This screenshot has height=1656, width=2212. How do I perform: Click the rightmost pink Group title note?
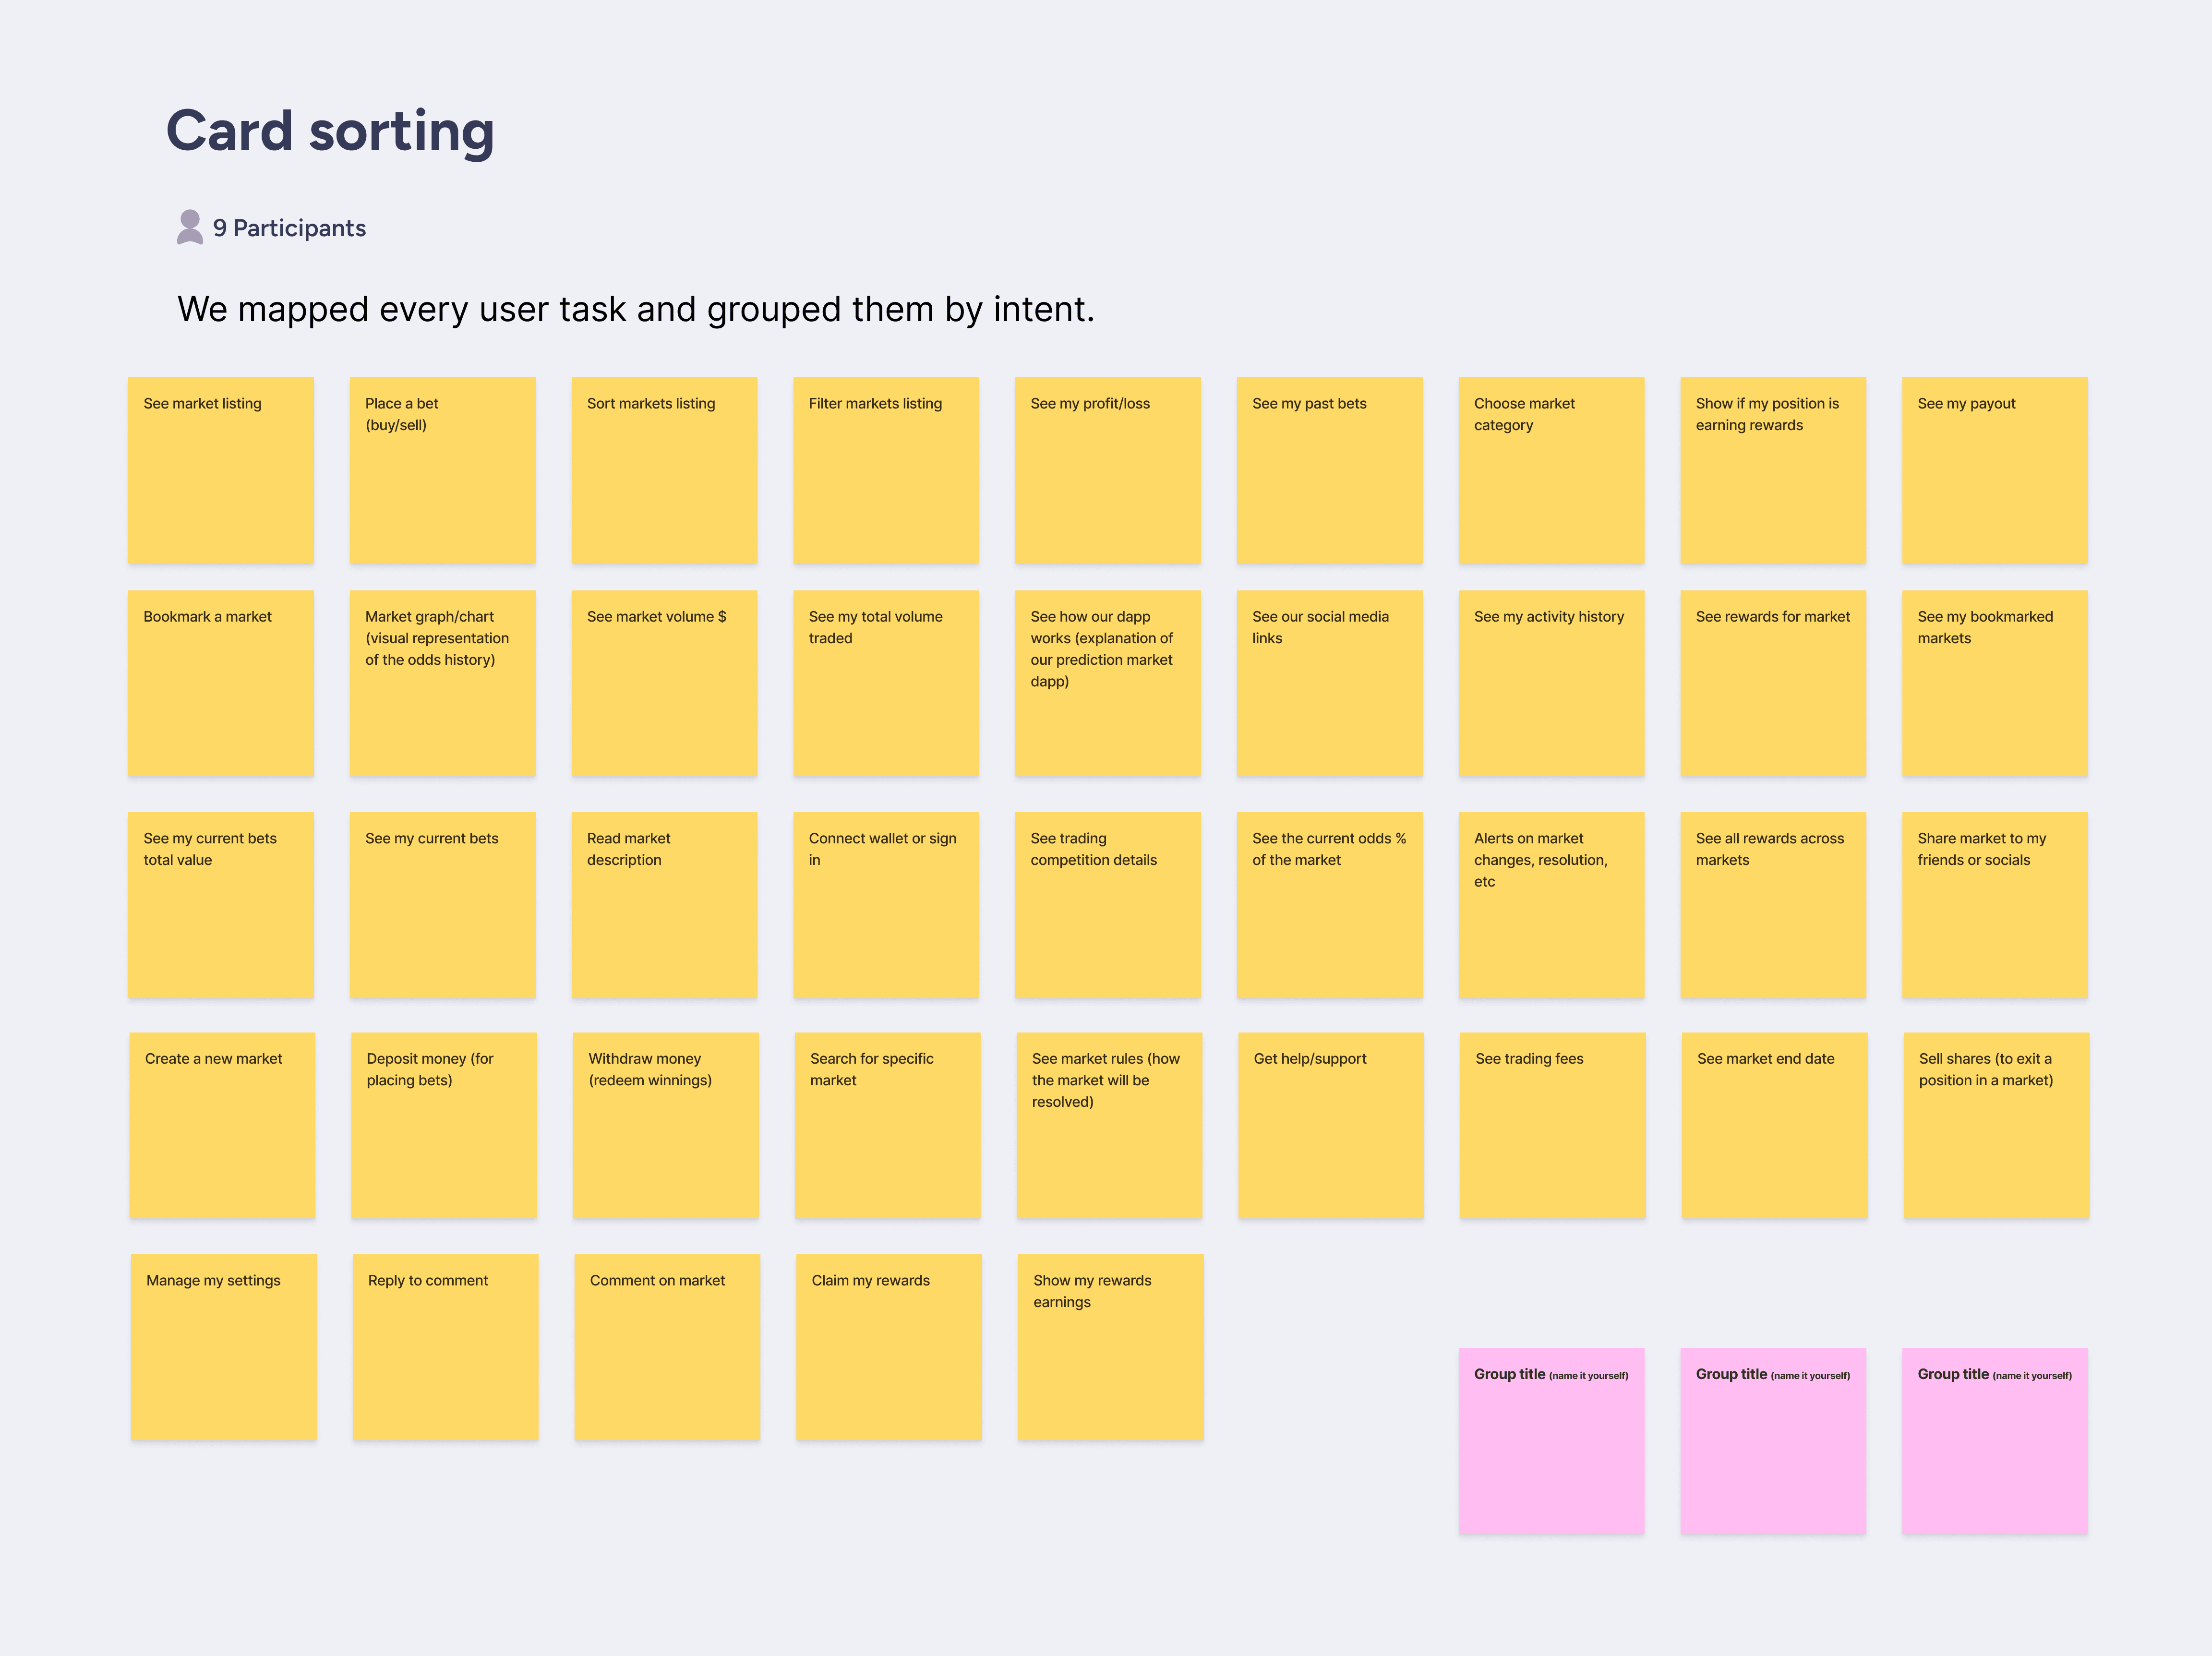pyautogui.click(x=1994, y=1440)
